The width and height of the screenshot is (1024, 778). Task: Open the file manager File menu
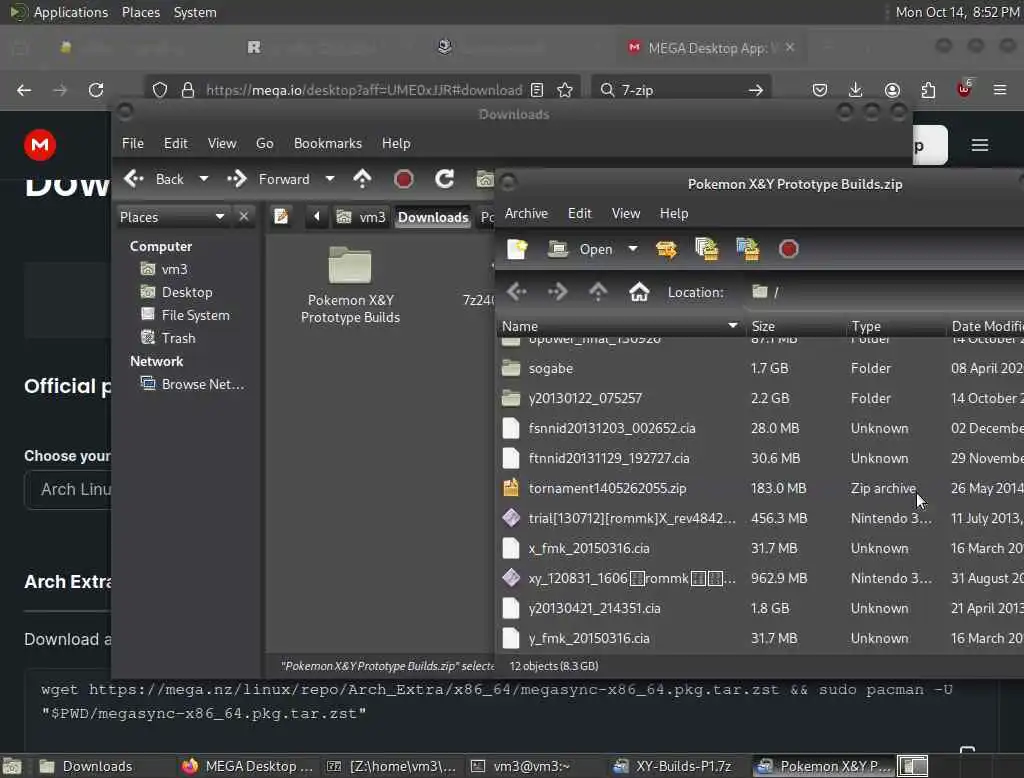click(x=133, y=143)
